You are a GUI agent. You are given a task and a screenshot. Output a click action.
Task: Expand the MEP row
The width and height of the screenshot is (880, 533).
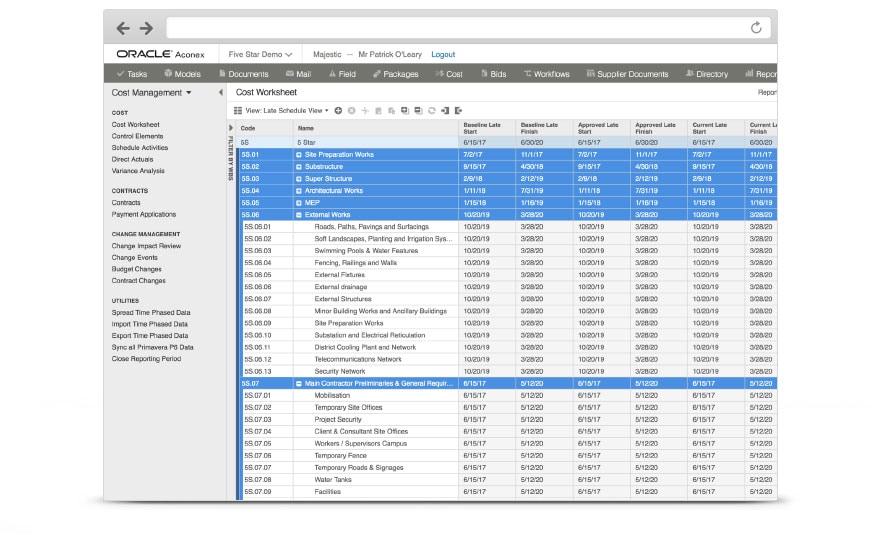299,203
